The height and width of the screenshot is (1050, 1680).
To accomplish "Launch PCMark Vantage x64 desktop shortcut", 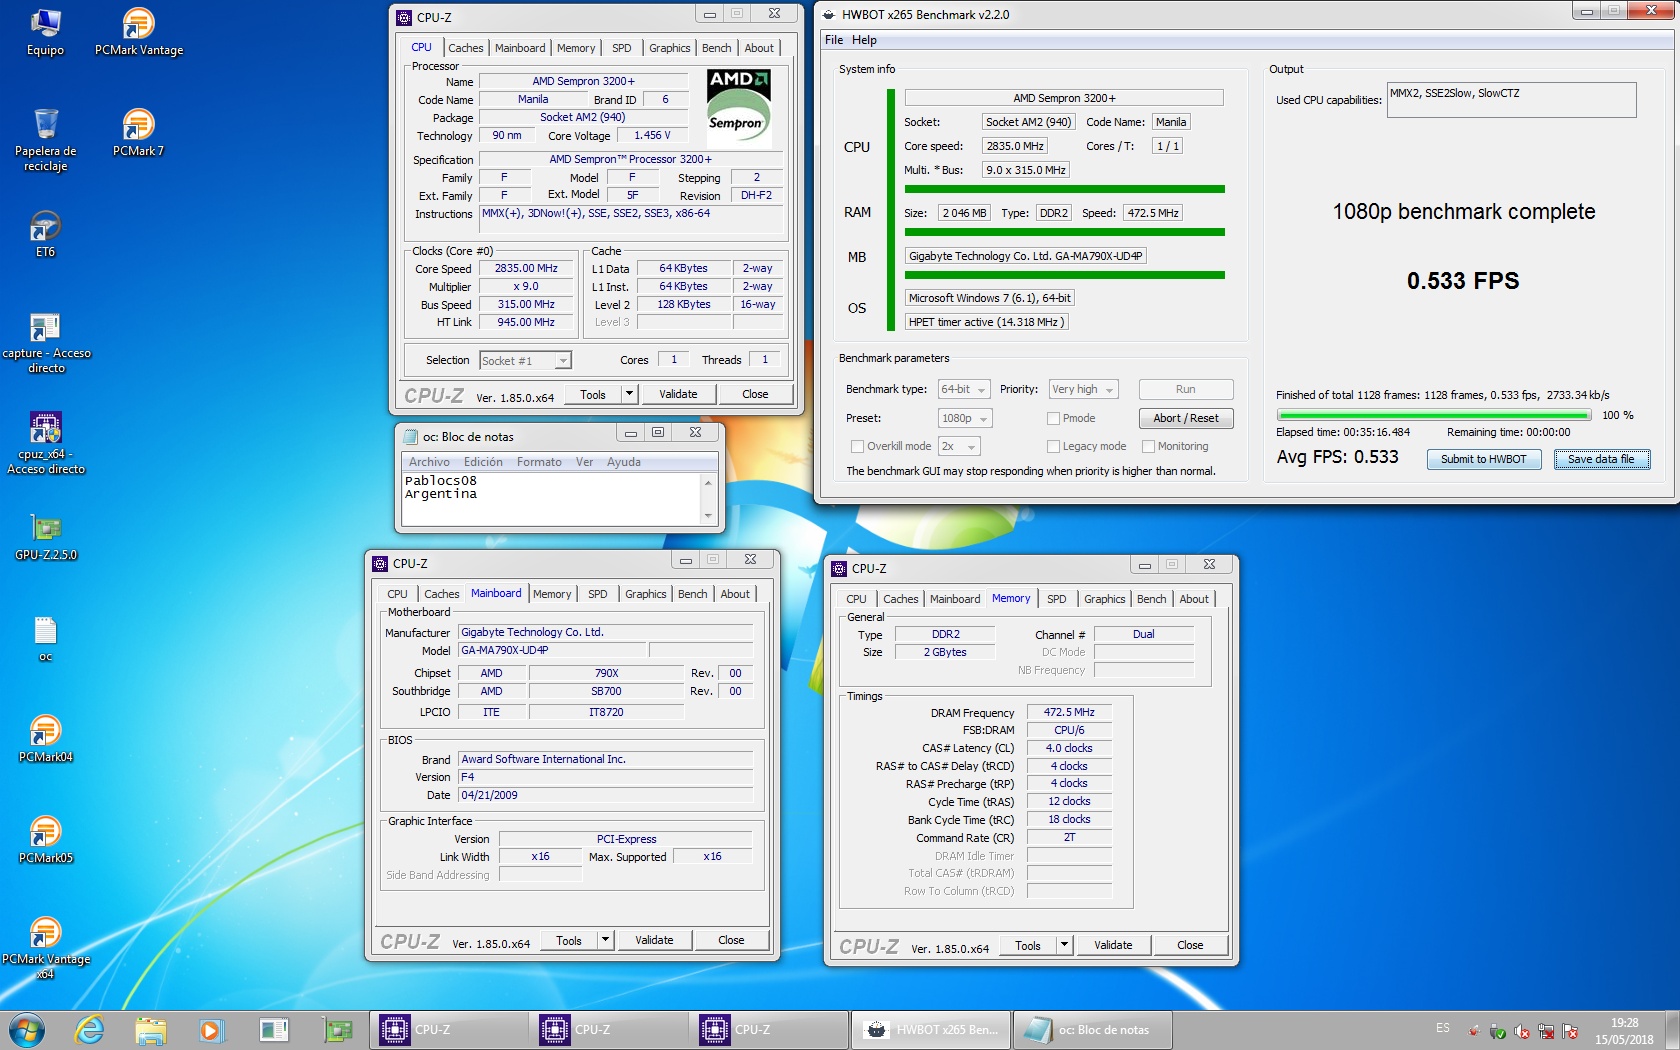I will pyautogui.click(x=46, y=948).
